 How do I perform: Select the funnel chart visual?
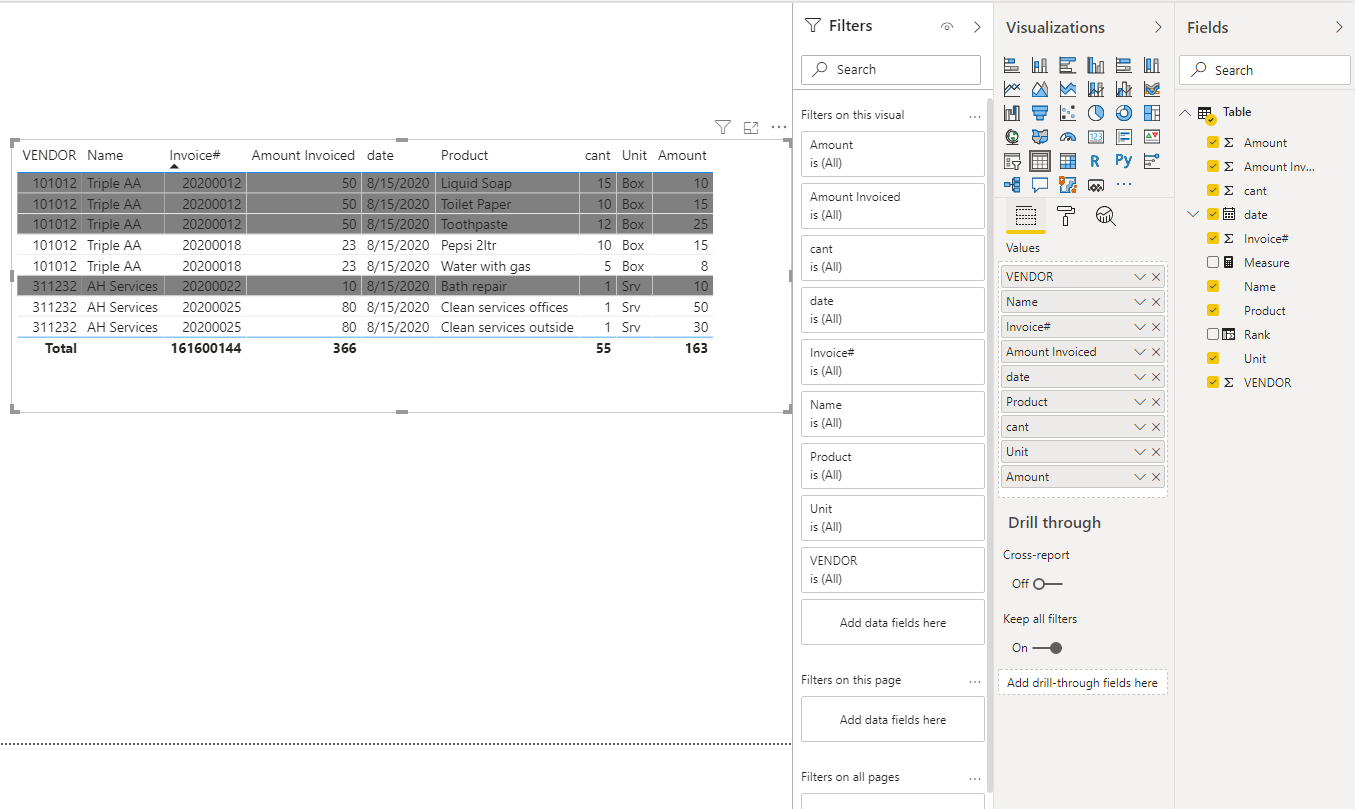click(1040, 113)
